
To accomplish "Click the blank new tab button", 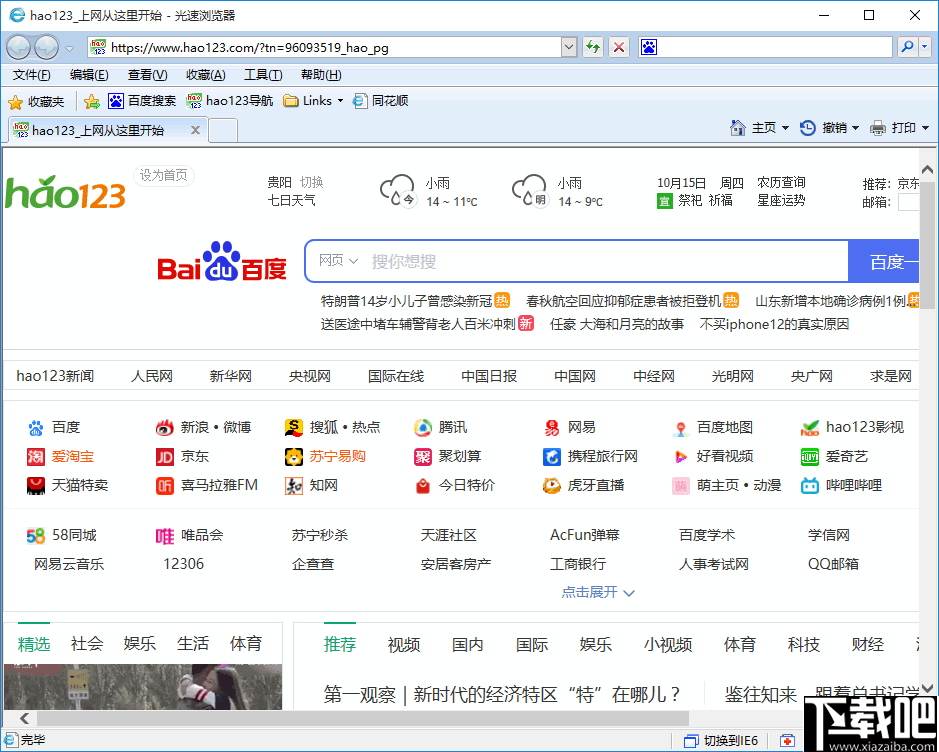I will (x=223, y=130).
